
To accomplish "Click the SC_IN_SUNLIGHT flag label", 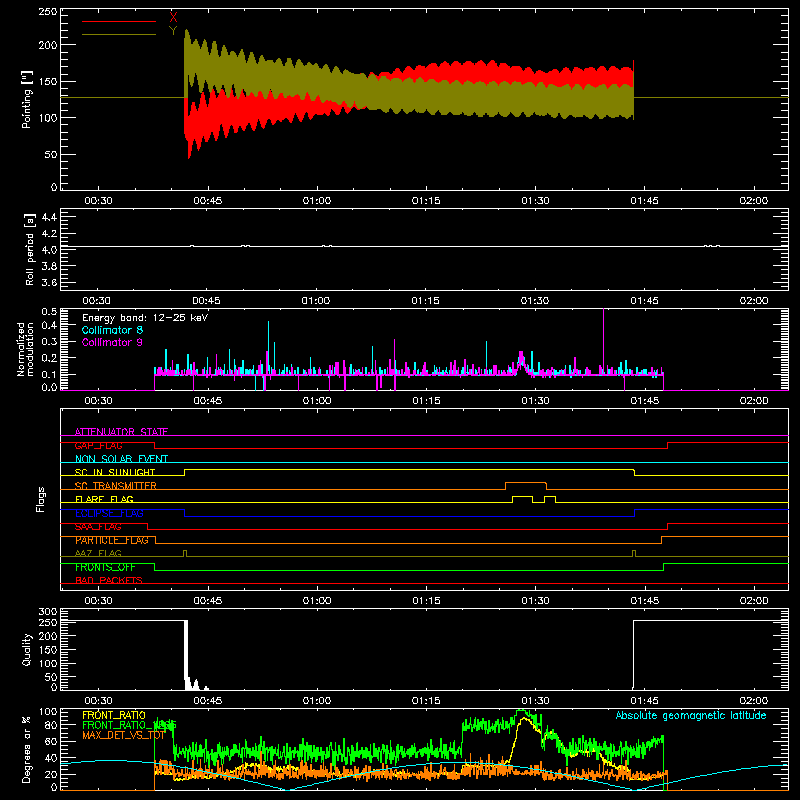I will 115,472.
